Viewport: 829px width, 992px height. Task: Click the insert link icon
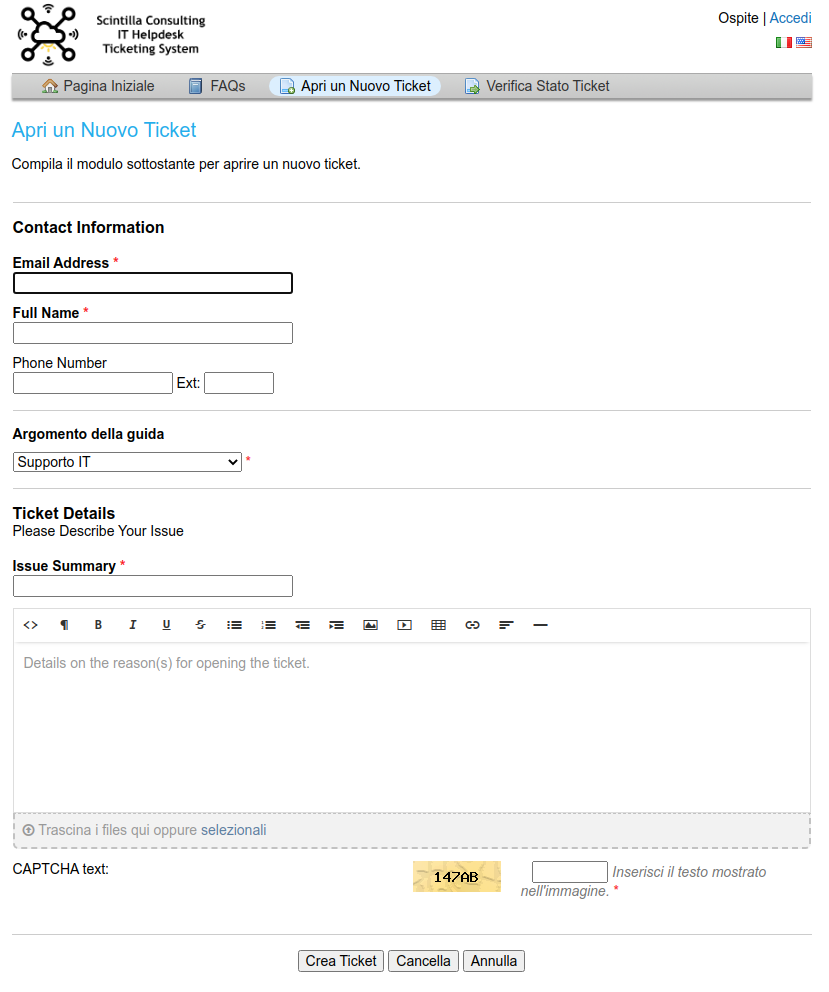[x=472, y=625]
